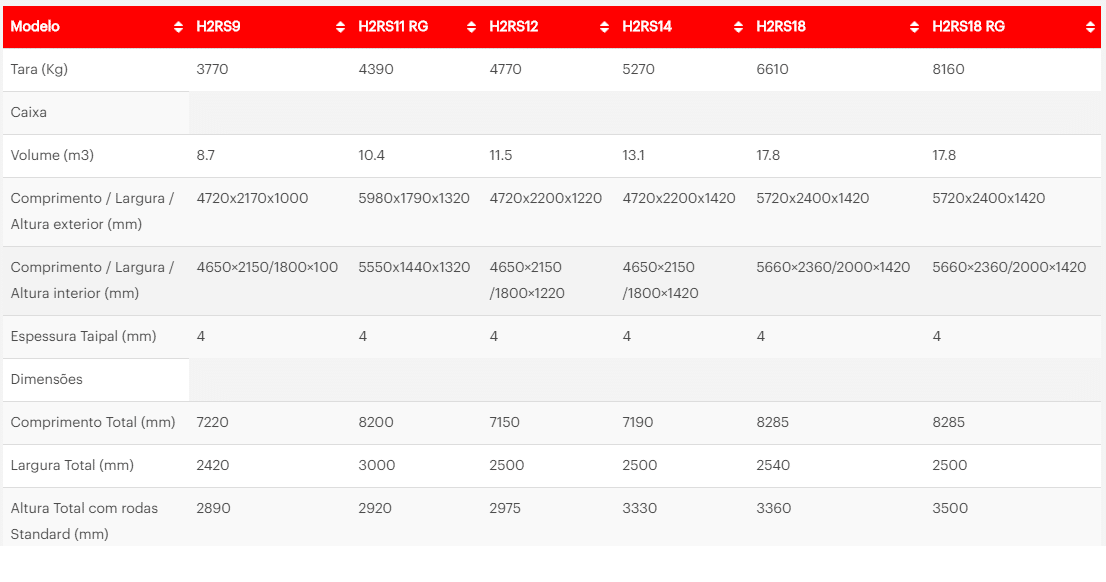This screenshot has height=582, width=1106.
Task: Click sort arrows next to H2RS12
Action: [604, 27]
